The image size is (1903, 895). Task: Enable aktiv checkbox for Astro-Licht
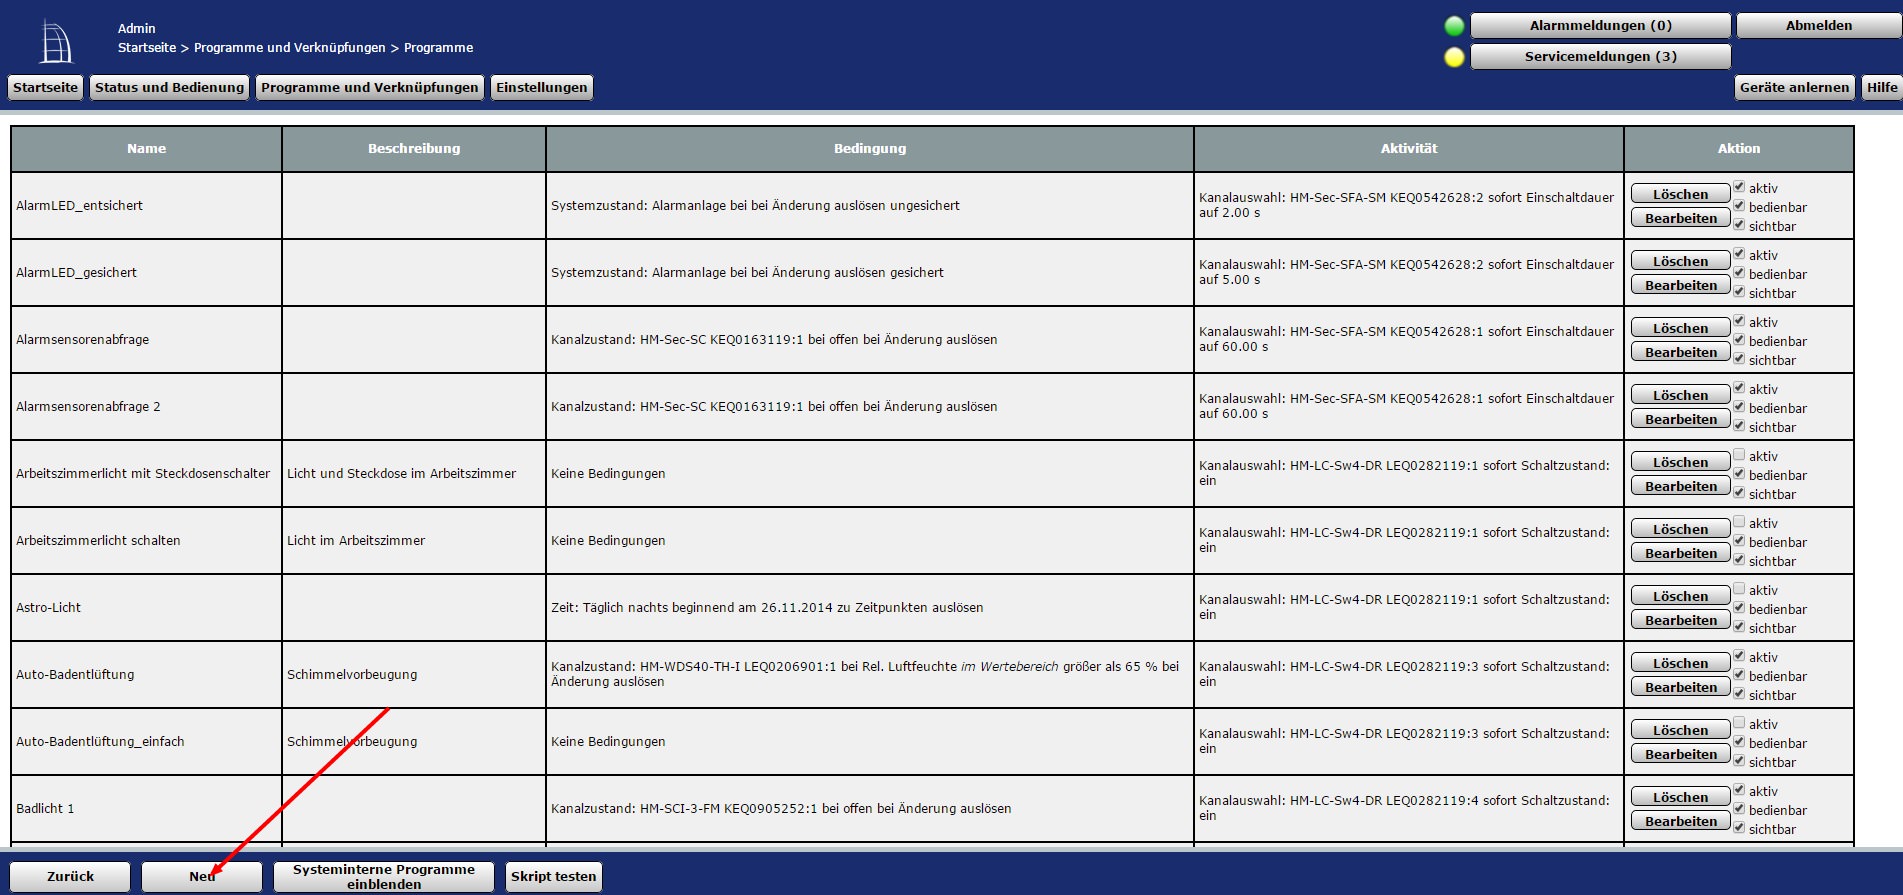point(1739,589)
